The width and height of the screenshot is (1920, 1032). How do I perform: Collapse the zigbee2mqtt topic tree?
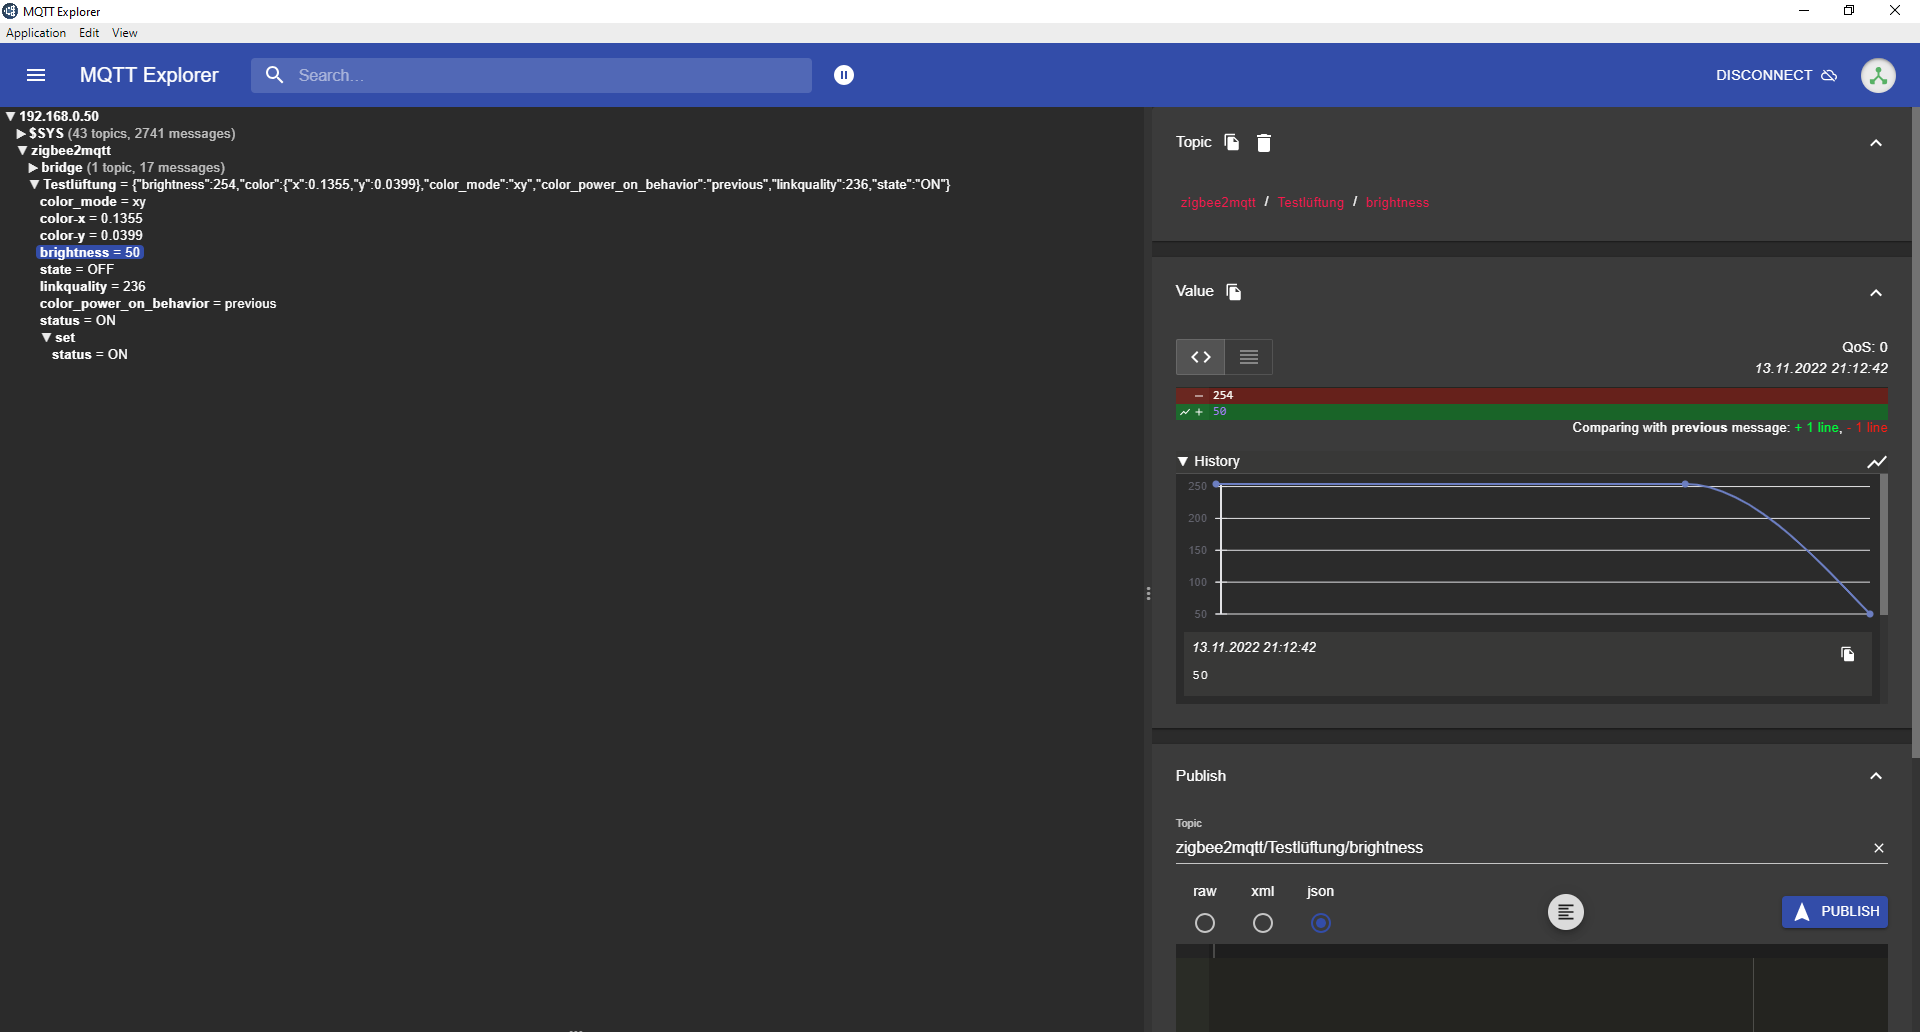(x=21, y=150)
